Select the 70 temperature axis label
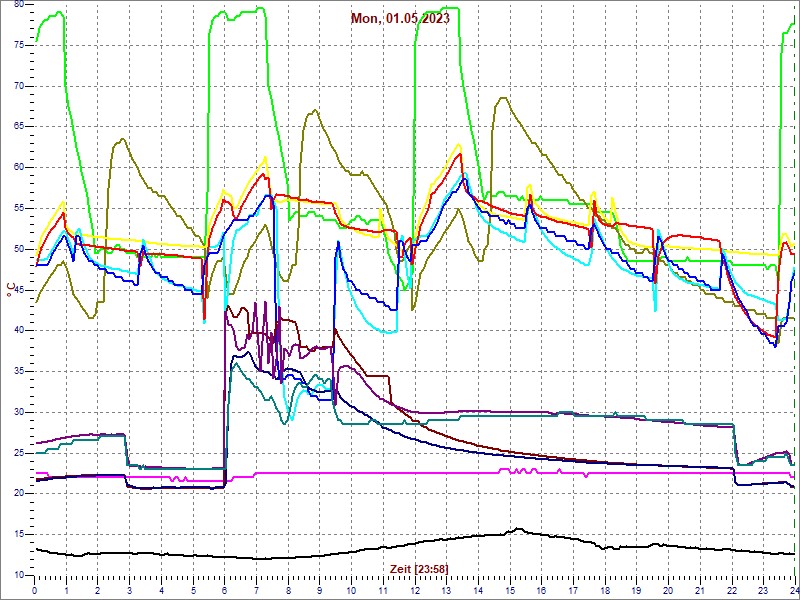This screenshot has height=600, width=800. (19, 86)
